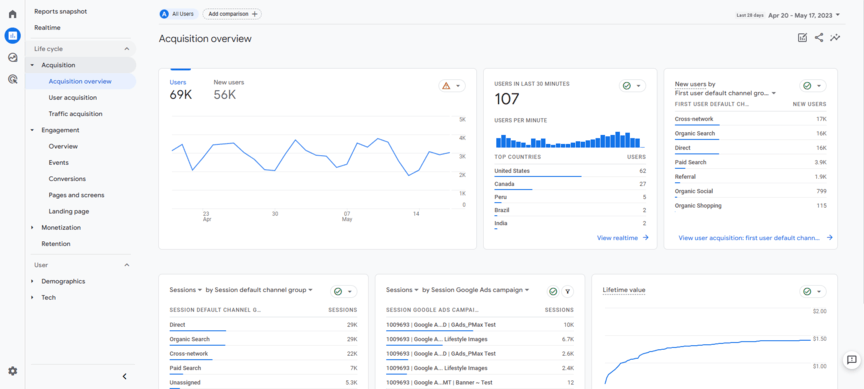This screenshot has height=389, width=864.
Task: Collapse the Engagement tree group
Action: coord(32,130)
